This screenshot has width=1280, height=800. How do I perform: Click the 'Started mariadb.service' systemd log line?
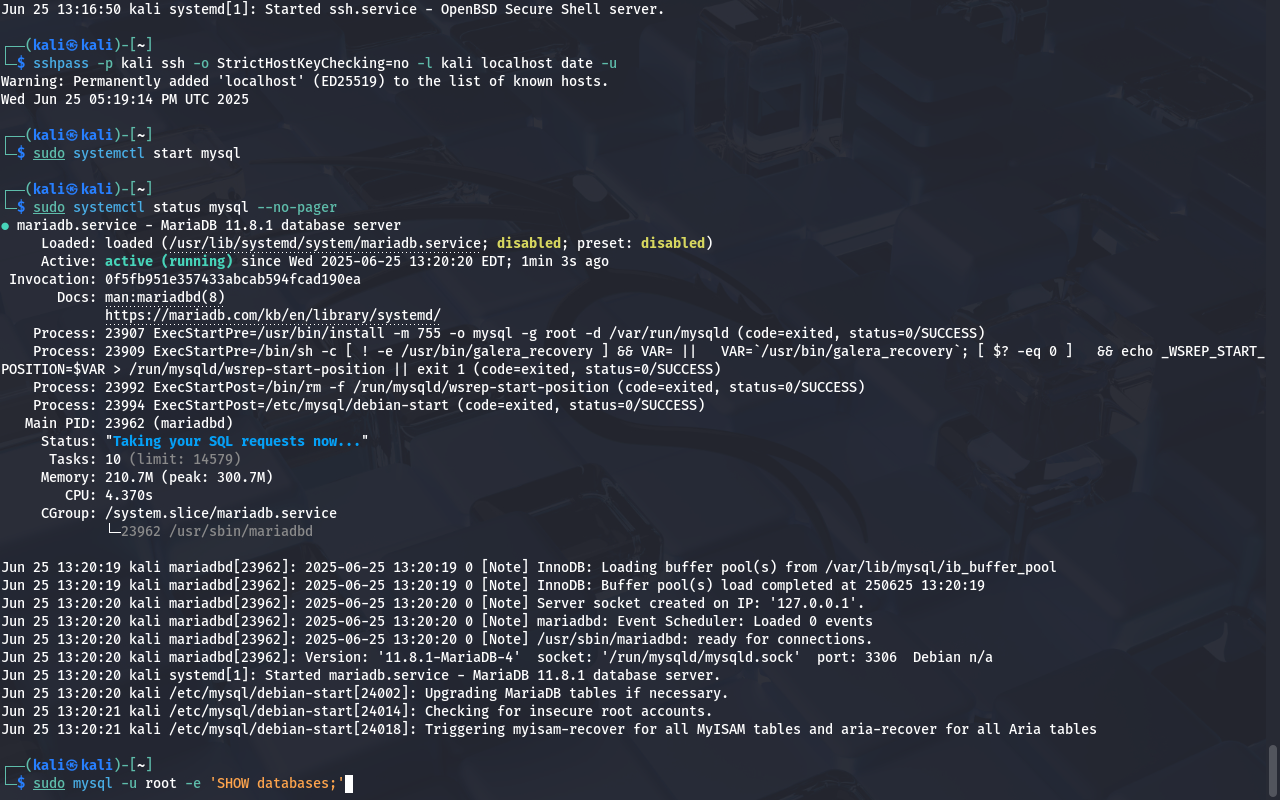361,675
